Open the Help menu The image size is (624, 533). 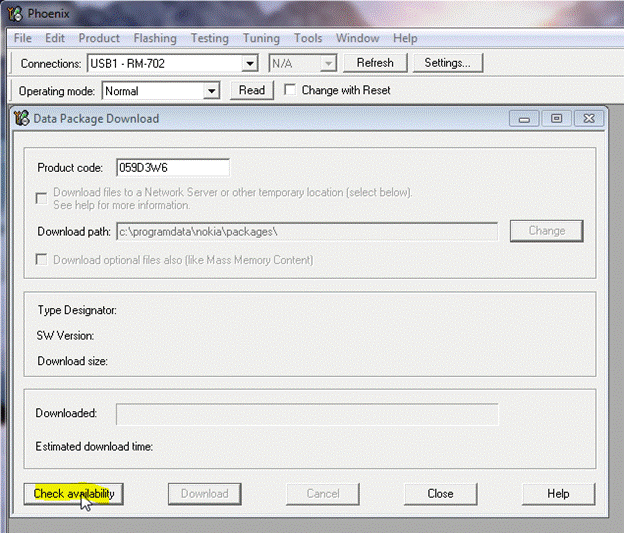[405, 38]
